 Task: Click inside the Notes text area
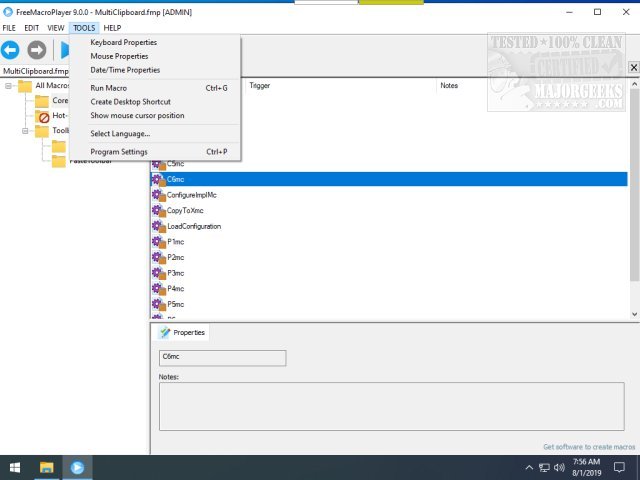[x=391, y=407]
